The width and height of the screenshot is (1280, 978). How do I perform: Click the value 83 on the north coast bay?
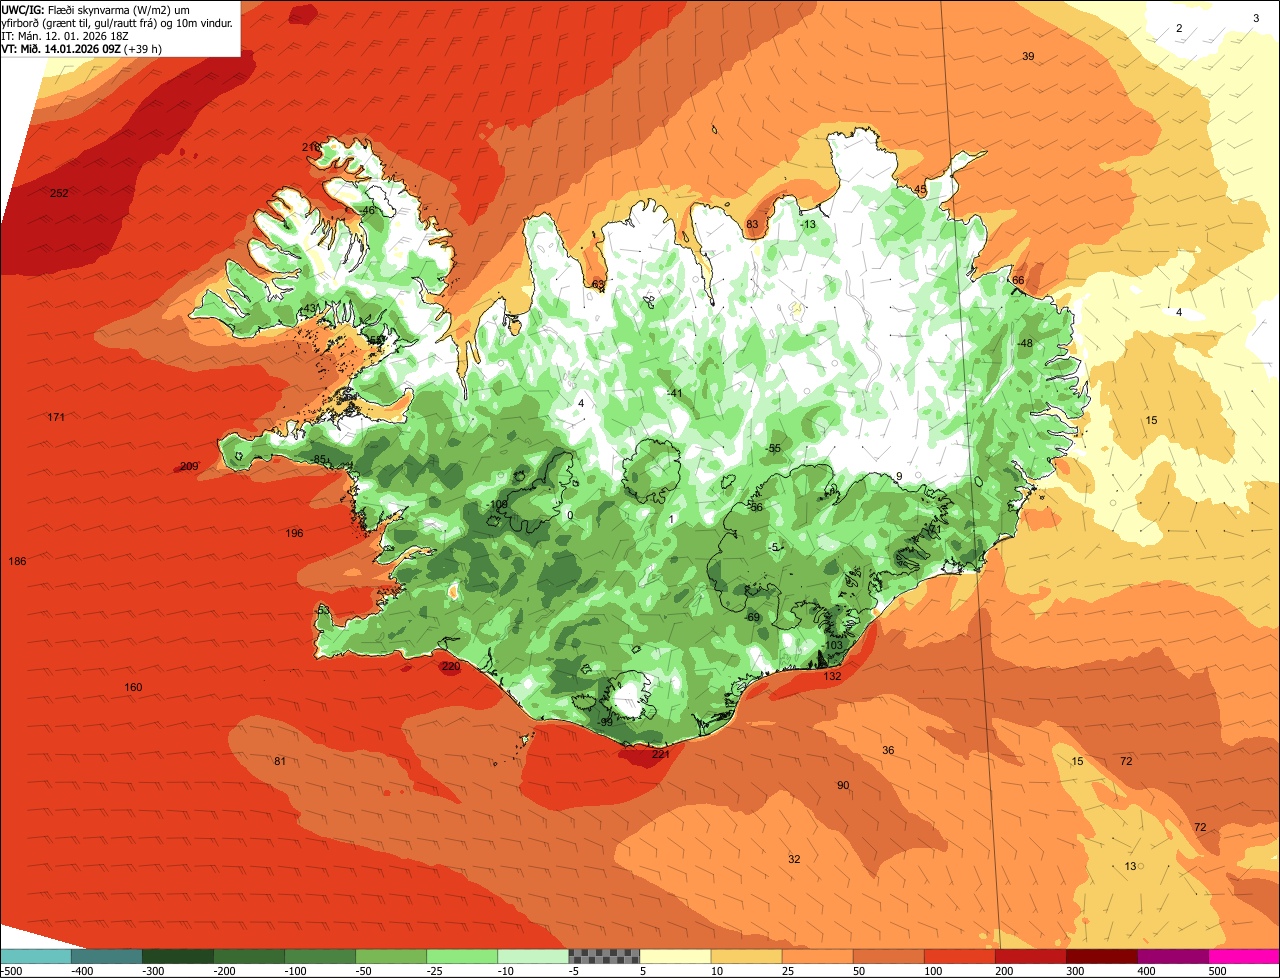(x=752, y=224)
